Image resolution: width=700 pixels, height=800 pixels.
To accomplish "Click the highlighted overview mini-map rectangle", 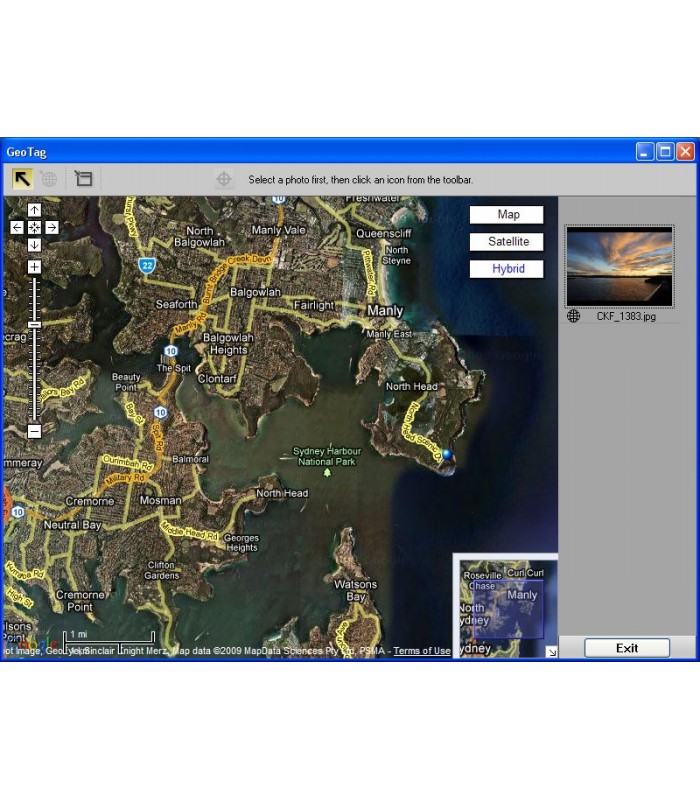I will click(x=508, y=609).
